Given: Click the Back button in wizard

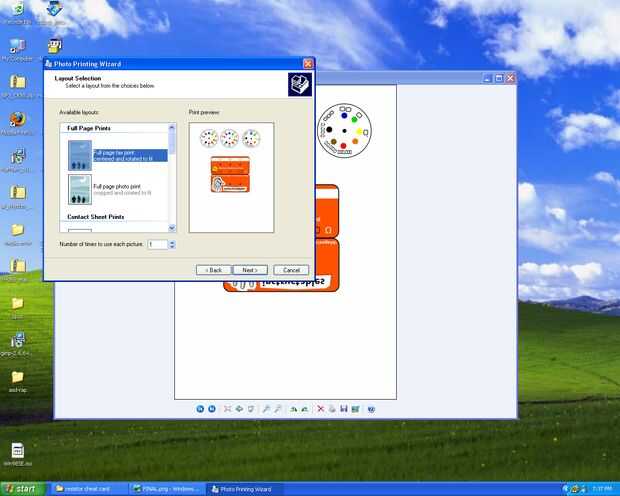Looking at the screenshot, I should 214,270.
